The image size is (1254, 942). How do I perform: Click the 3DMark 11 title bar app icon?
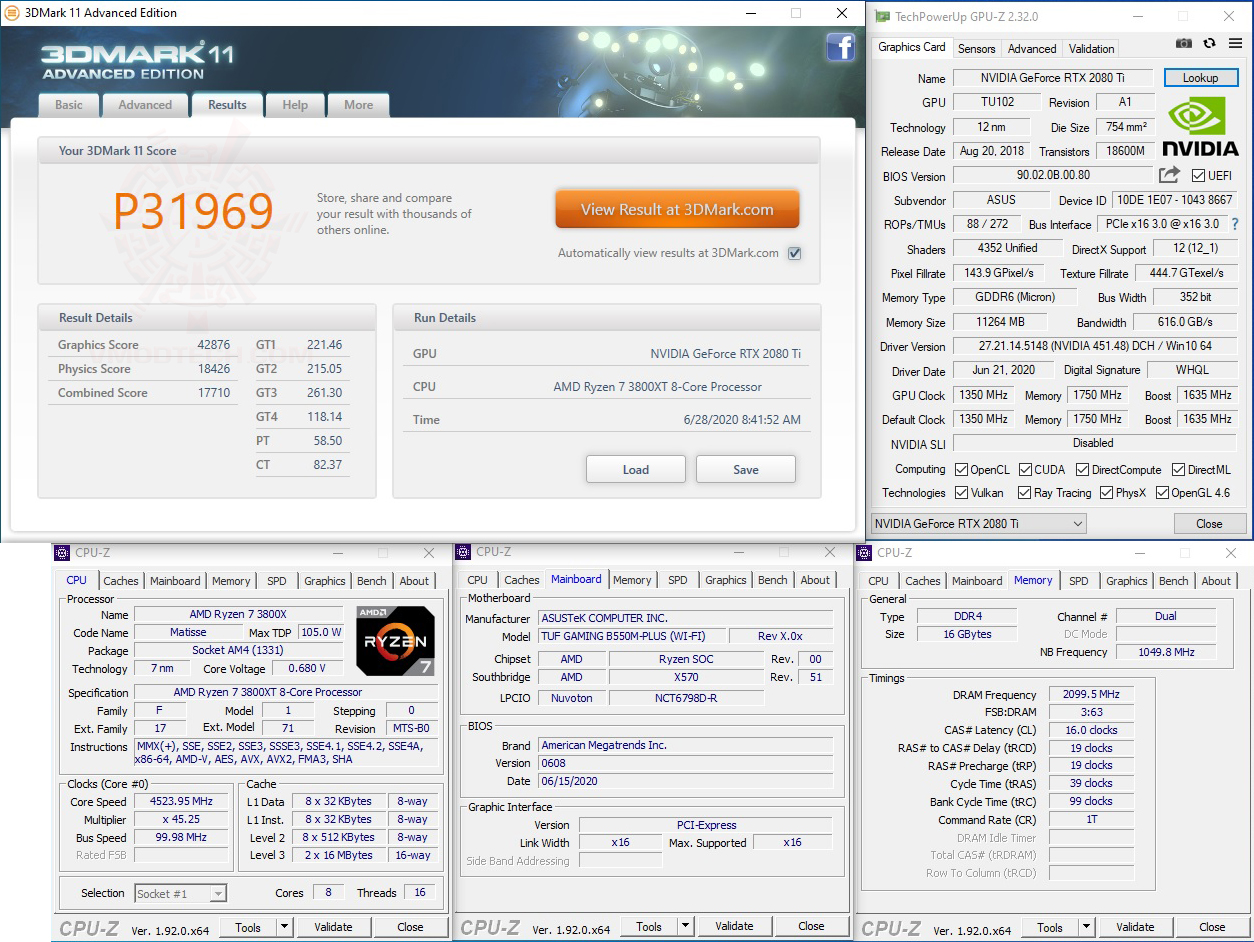click(12, 13)
